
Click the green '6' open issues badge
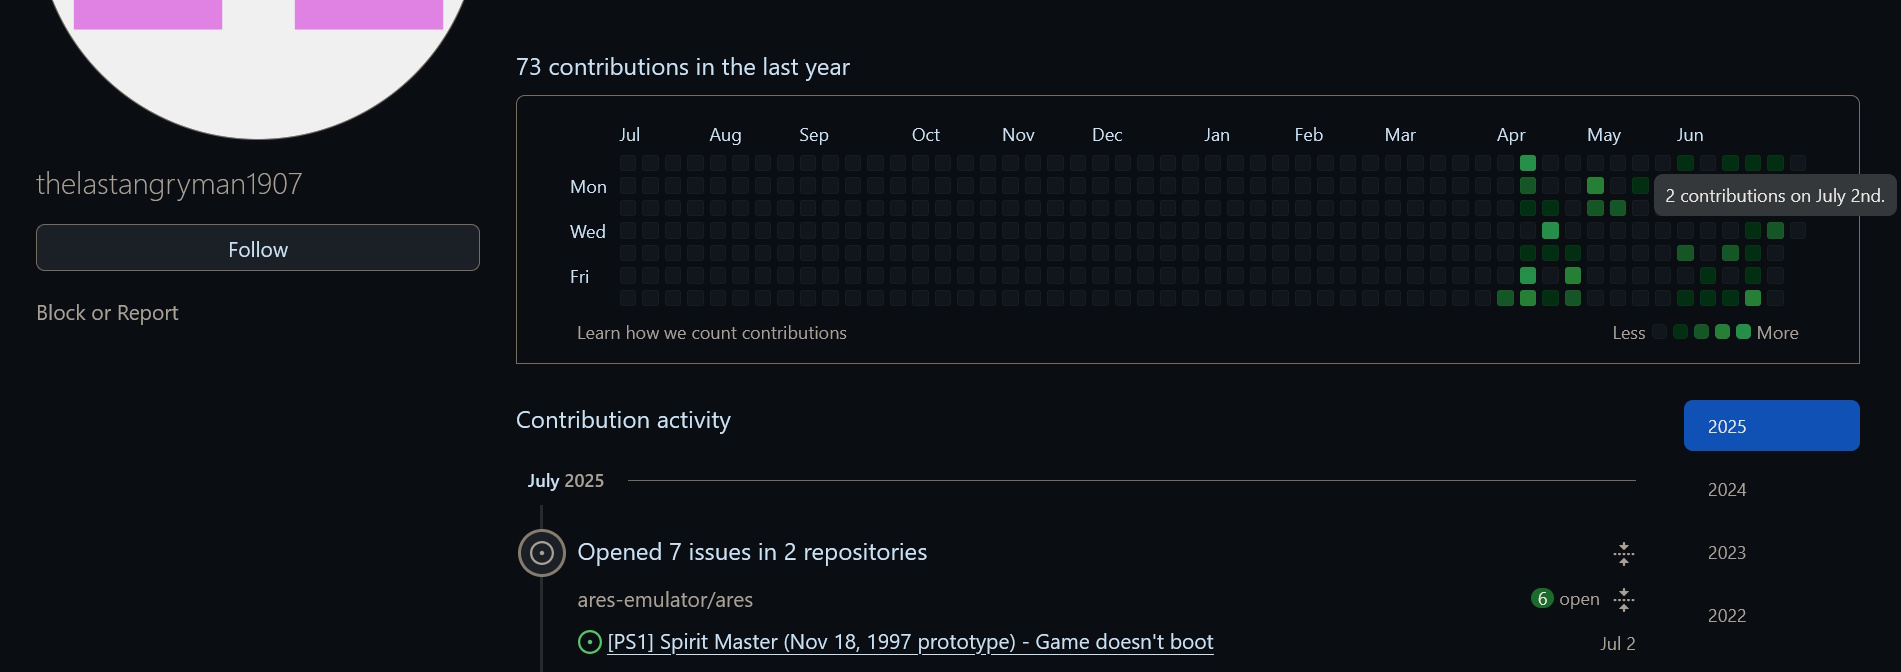(1542, 598)
